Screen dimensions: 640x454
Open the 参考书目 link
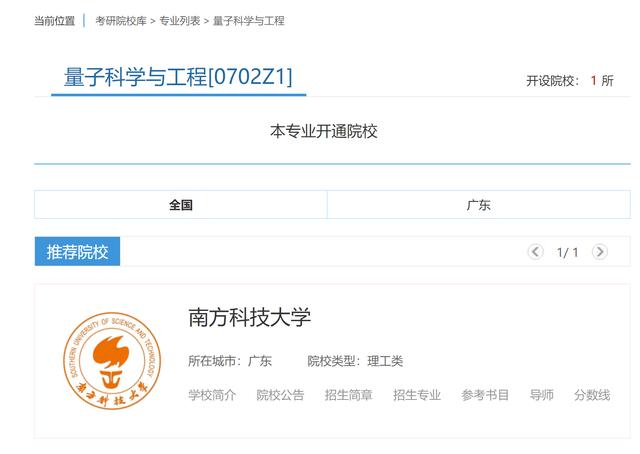click(485, 395)
